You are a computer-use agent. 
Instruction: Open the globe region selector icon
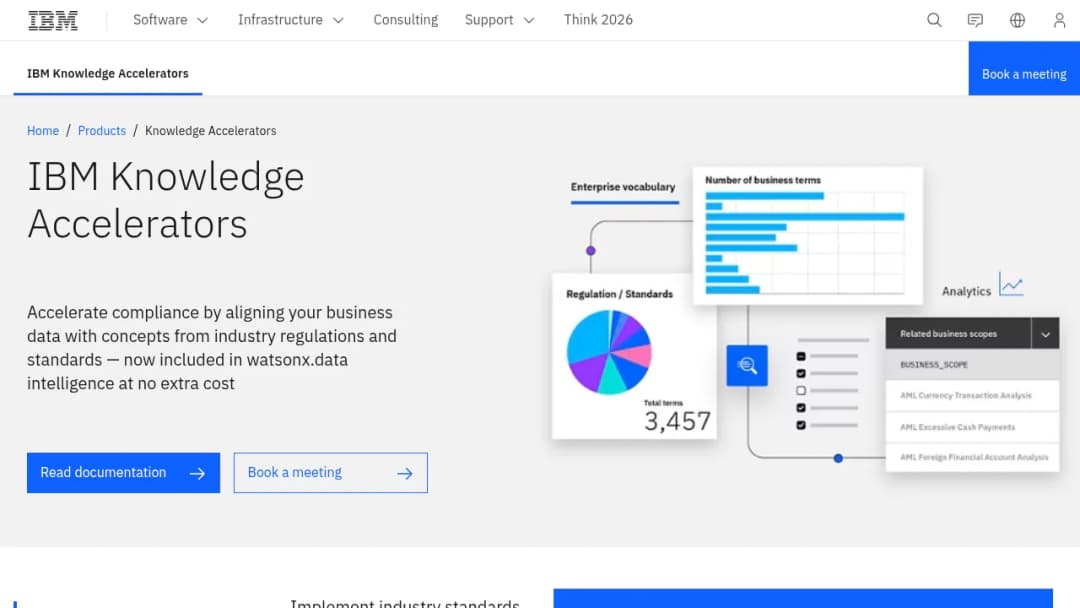coord(1017,20)
